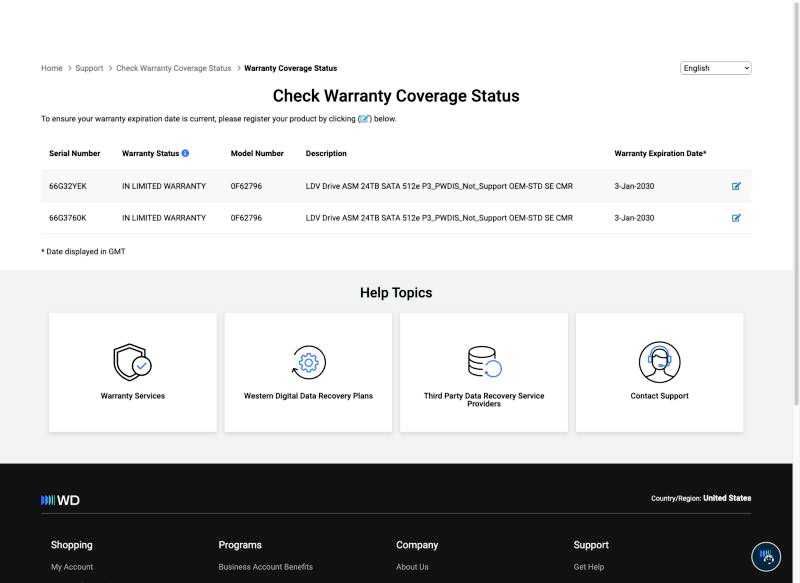The width and height of the screenshot is (800, 583).
Task: Click the Contact Support headset icon
Action: click(x=659, y=362)
